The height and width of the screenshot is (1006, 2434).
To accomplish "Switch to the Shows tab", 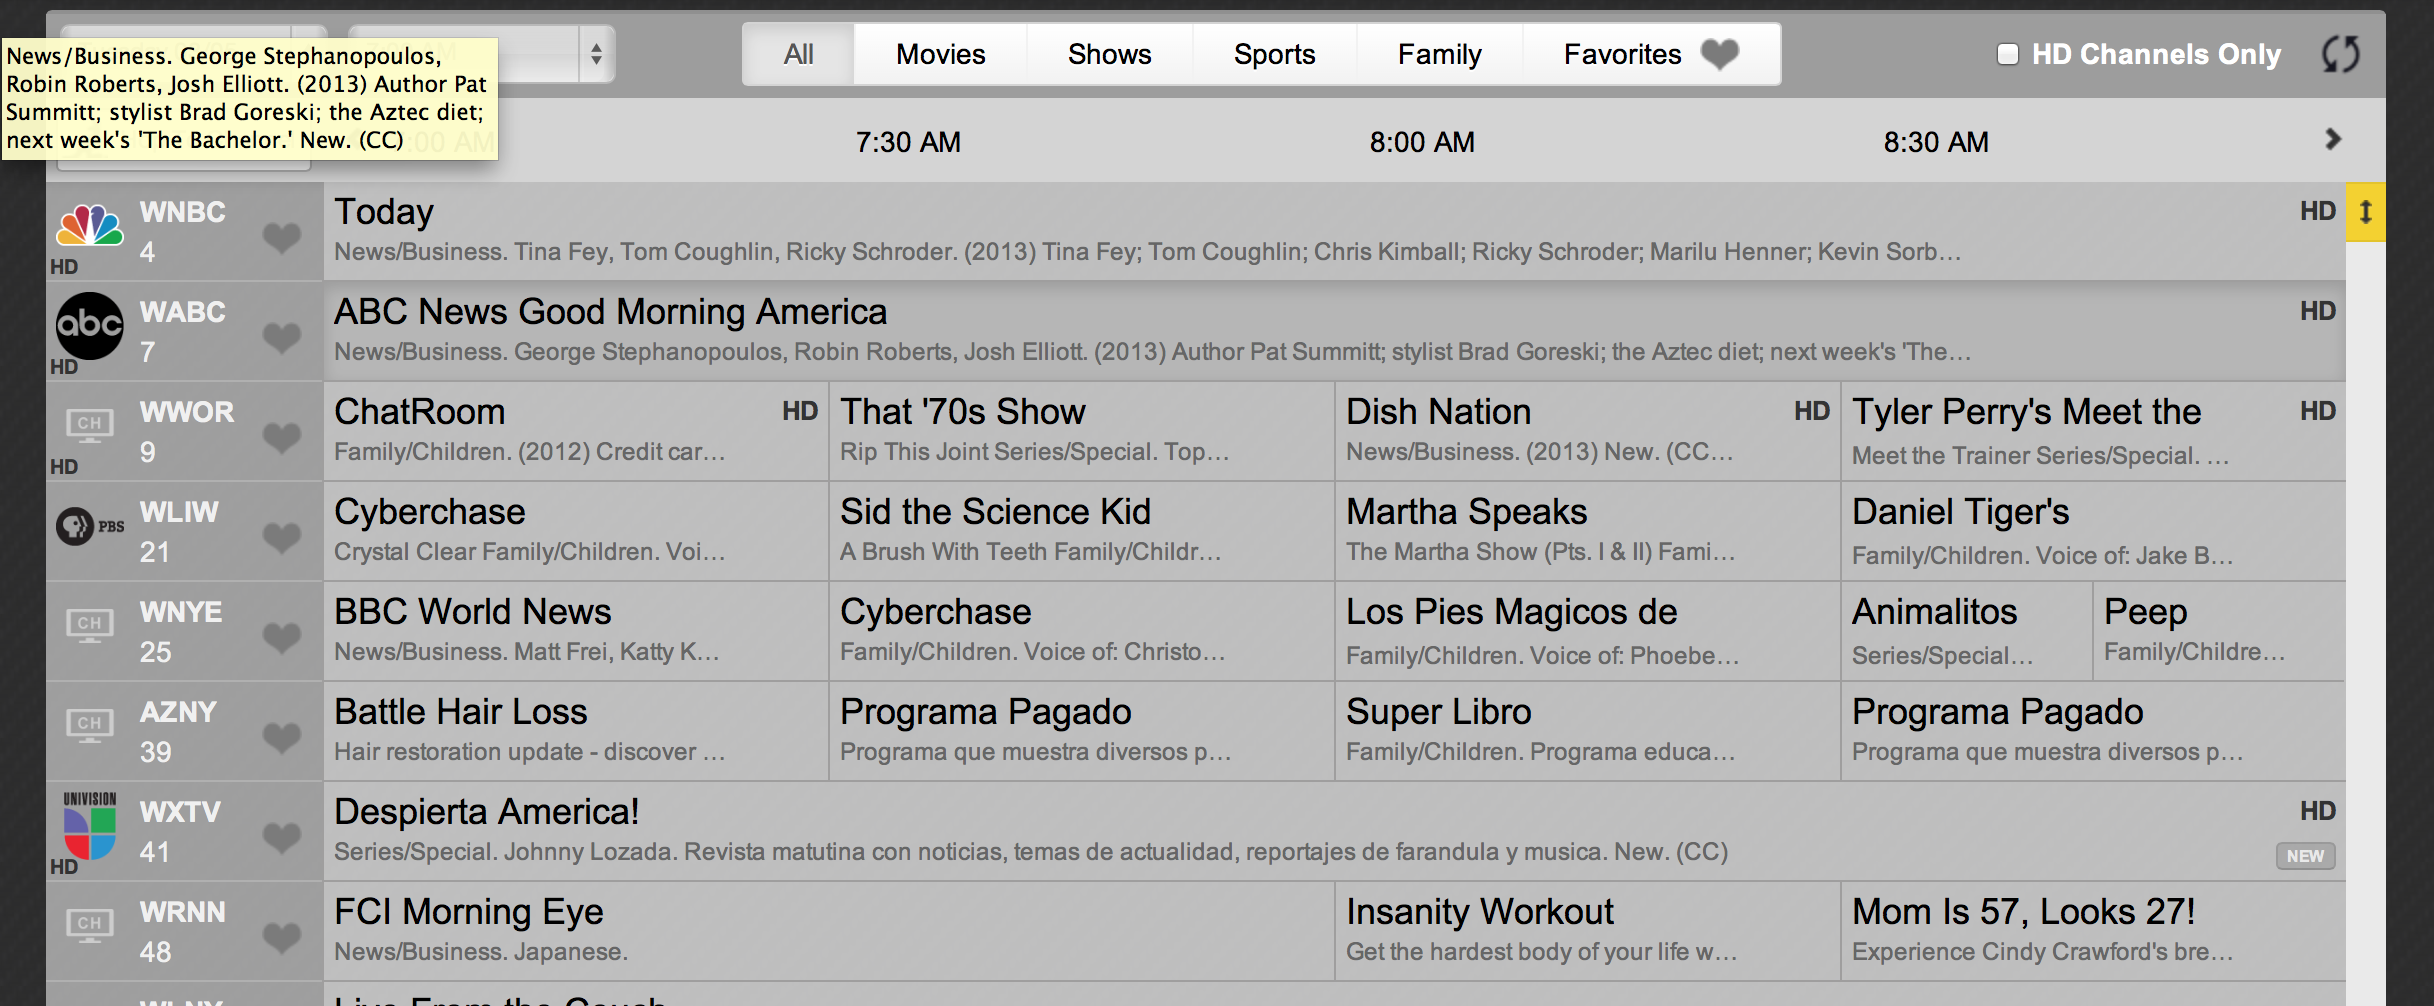I will [x=1109, y=54].
